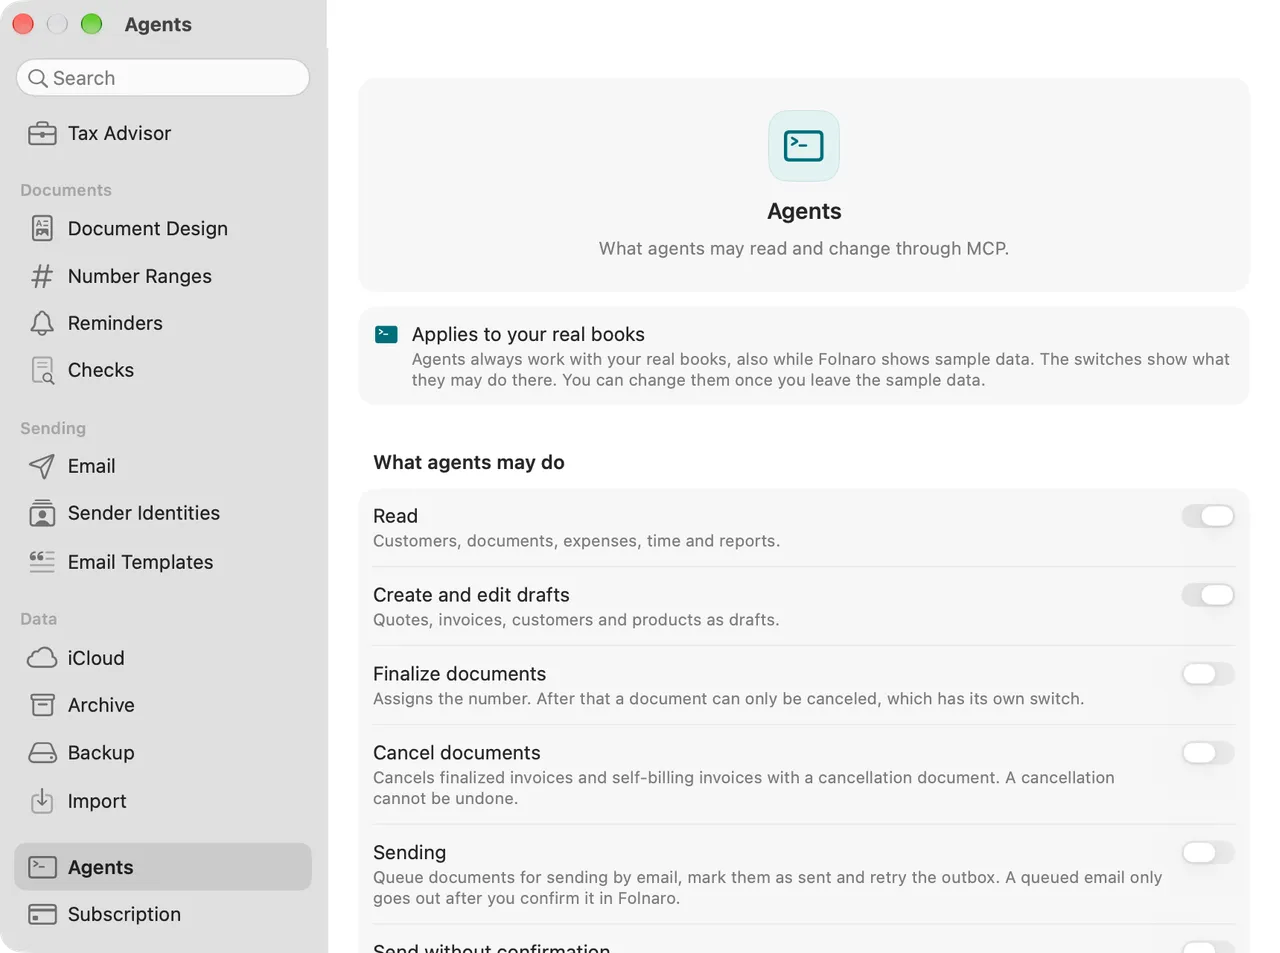Click the Checks magnifier document icon
The width and height of the screenshot is (1280, 953).
(42, 370)
